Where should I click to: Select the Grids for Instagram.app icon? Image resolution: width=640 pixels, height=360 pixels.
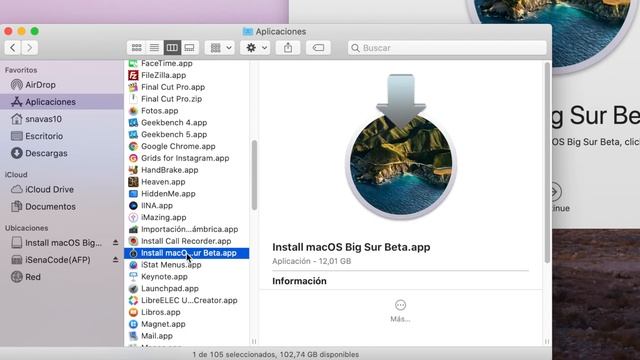tap(133, 158)
